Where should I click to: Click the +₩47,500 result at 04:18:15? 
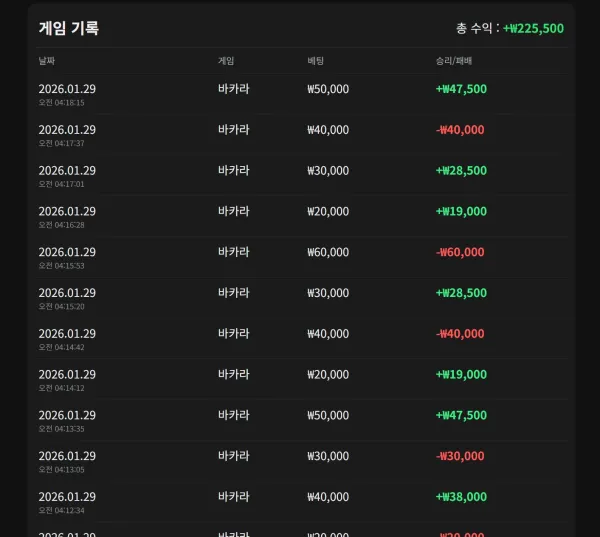pyautogui.click(x=461, y=89)
